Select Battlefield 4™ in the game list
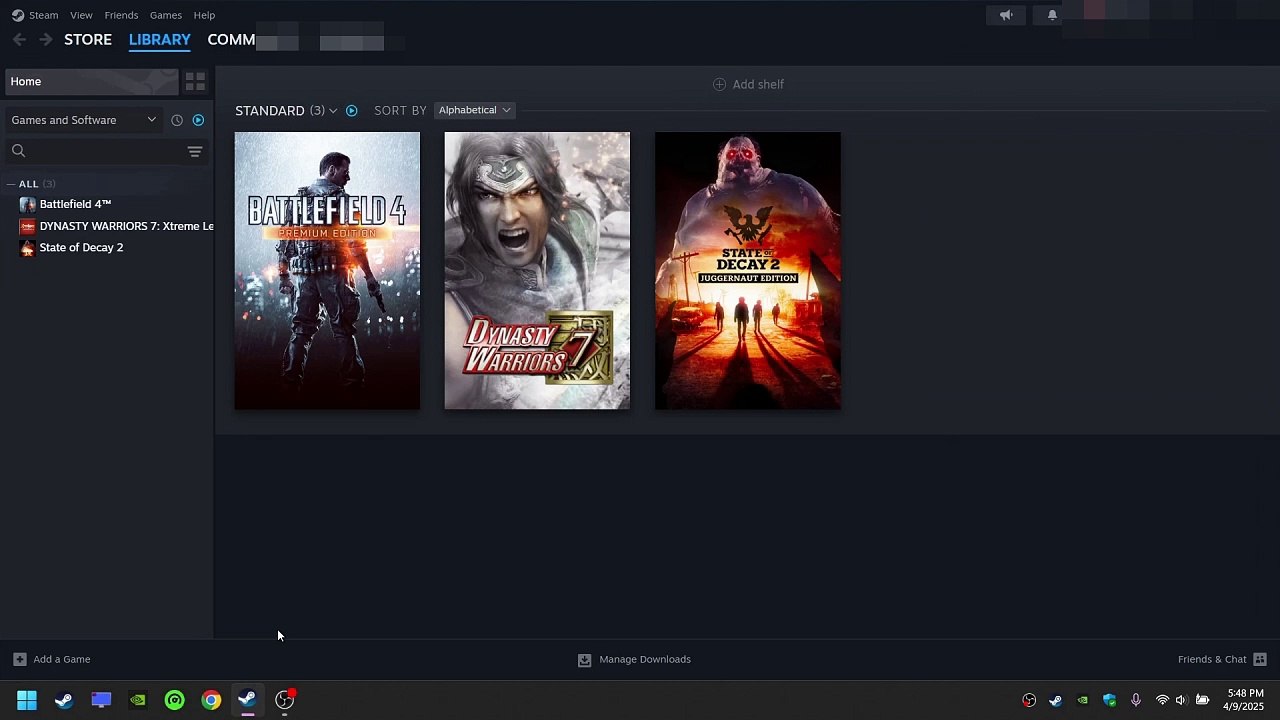Image resolution: width=1280 pixels, height=720 pixels. [x=75, y=204]
